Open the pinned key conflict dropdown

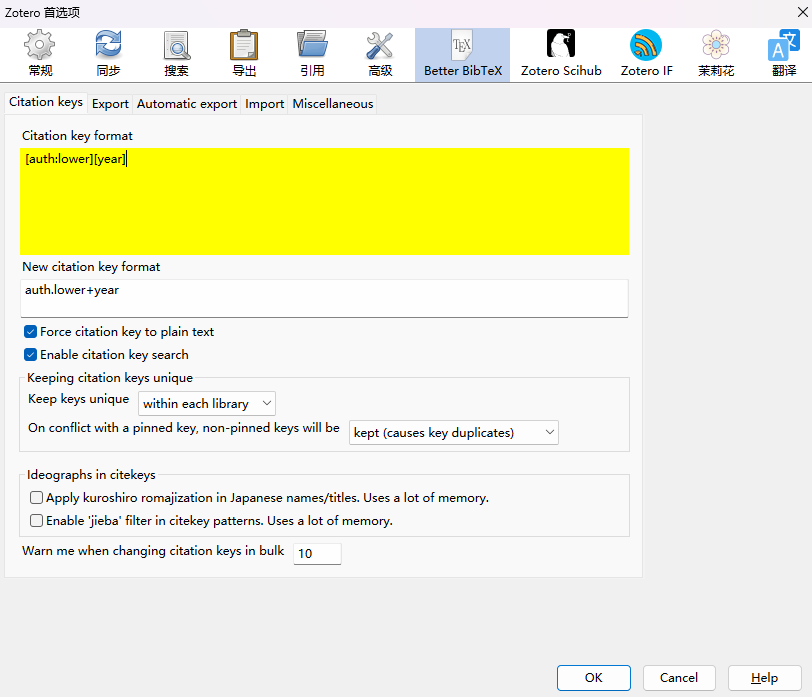[x=454, y=432]
